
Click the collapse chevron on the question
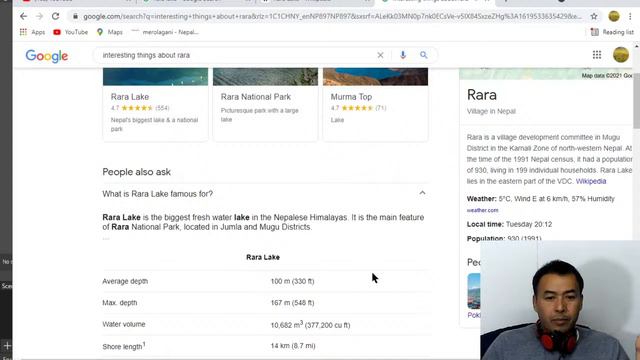(422, 193)
